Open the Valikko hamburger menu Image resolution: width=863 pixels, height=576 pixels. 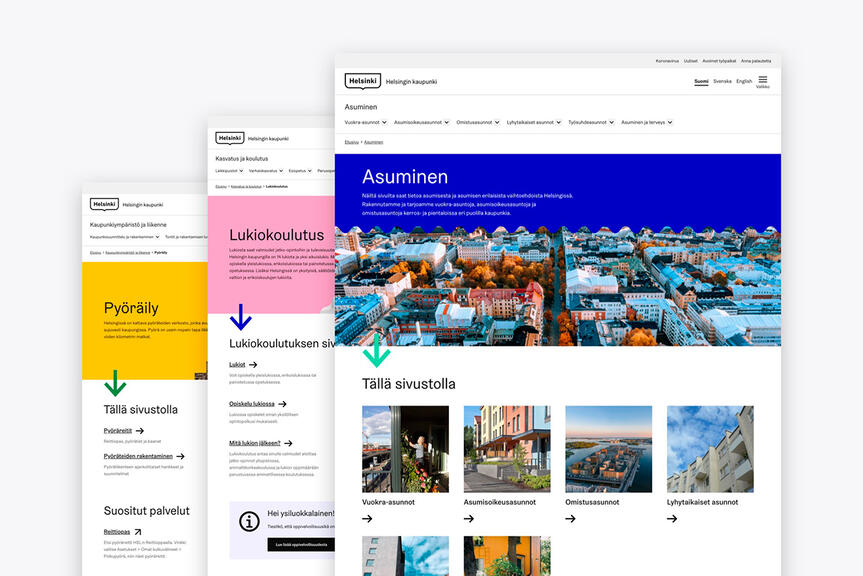click(762, 81)
